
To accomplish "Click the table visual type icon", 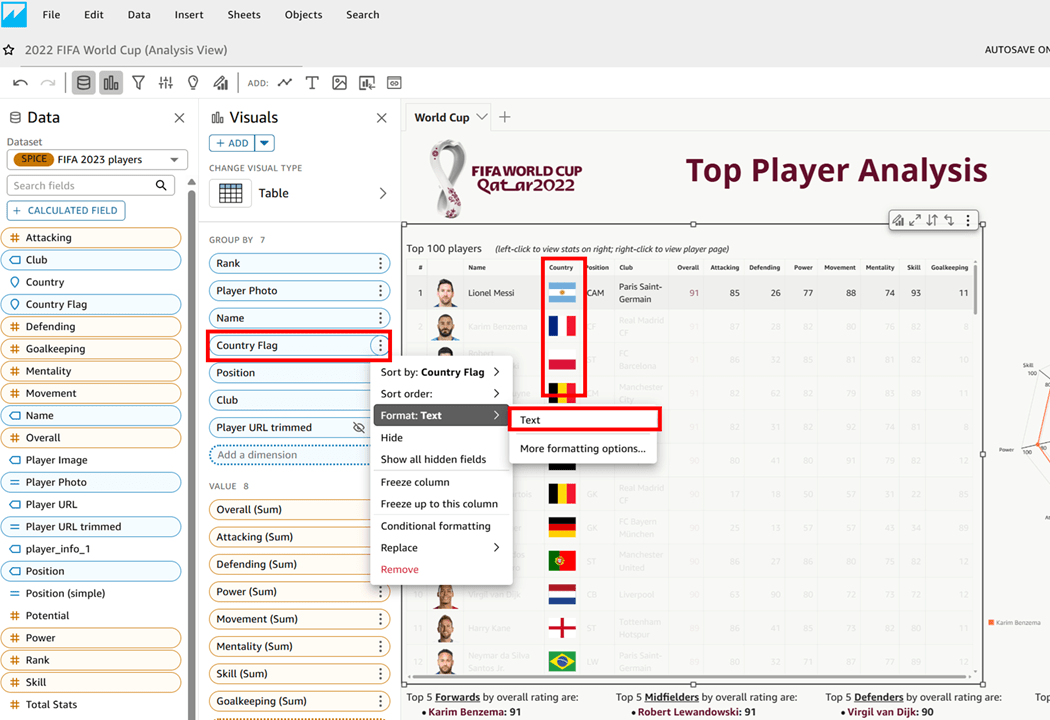I will pyautogui.click(x=230, y=193).
